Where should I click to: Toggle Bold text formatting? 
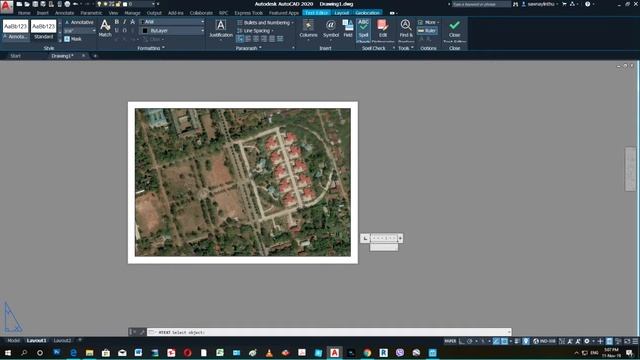117,22
